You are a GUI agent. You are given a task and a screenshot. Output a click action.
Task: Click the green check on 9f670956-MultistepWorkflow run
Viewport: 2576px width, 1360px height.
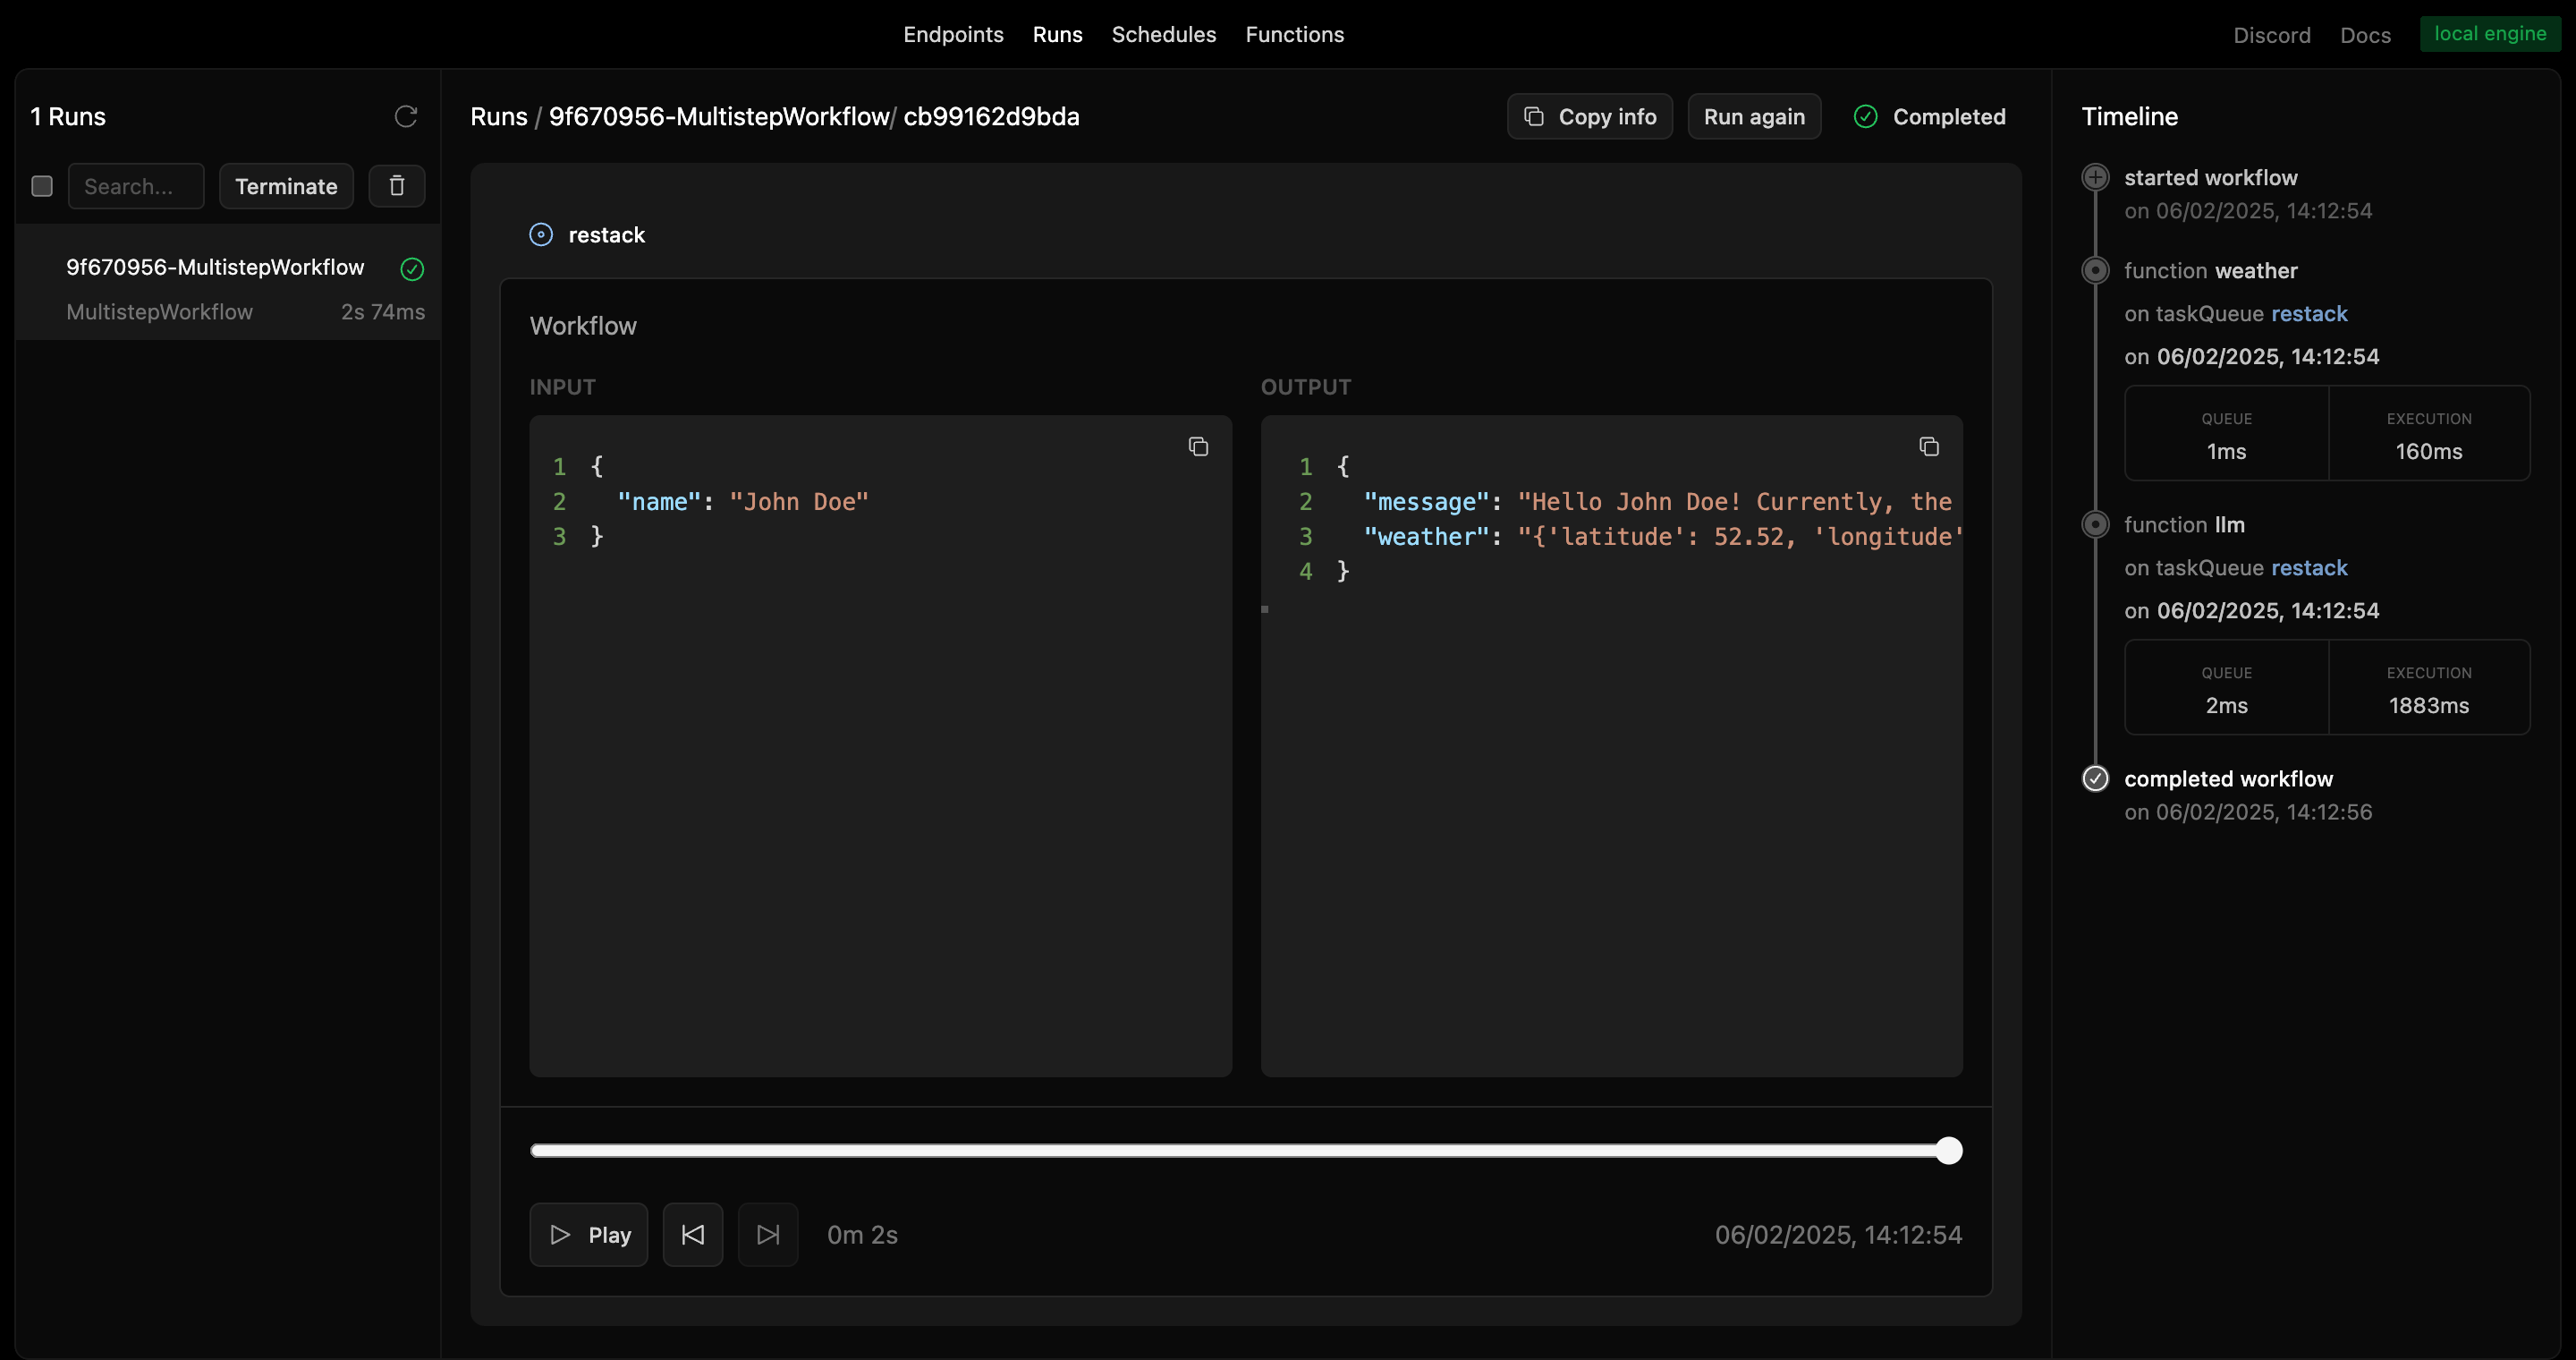pyautogui.click(x=411, y=269)
